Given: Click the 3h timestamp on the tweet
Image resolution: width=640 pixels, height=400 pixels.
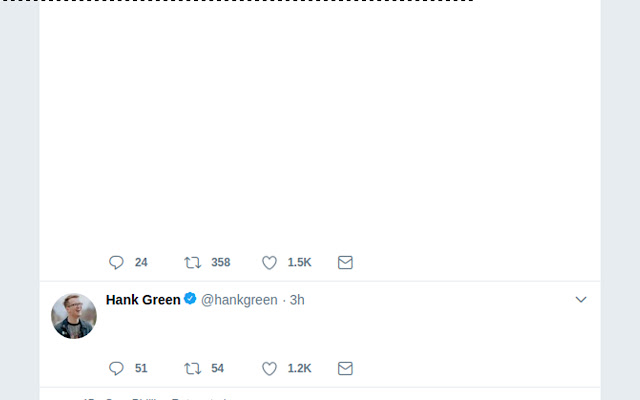Looking at the screenshot, I should coord(297,300).
